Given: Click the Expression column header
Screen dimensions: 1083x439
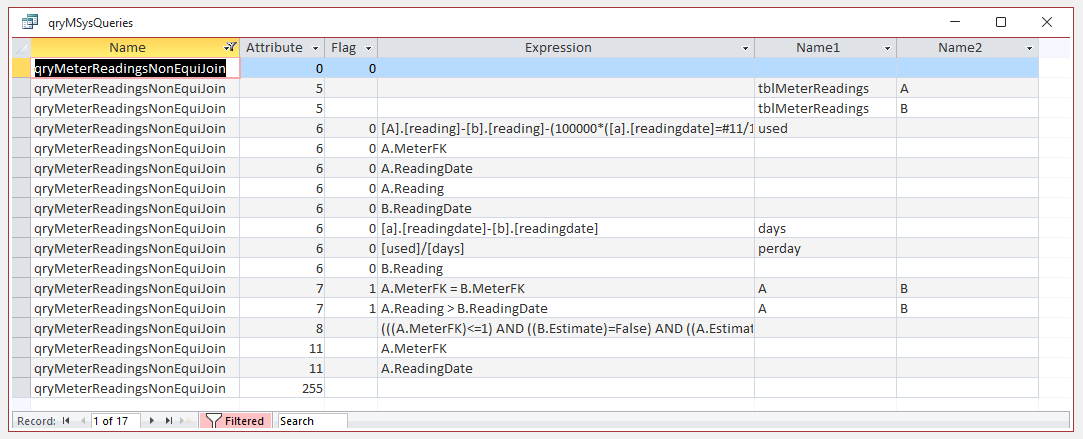Looking at the screenshot, I should tap(558, 48).
